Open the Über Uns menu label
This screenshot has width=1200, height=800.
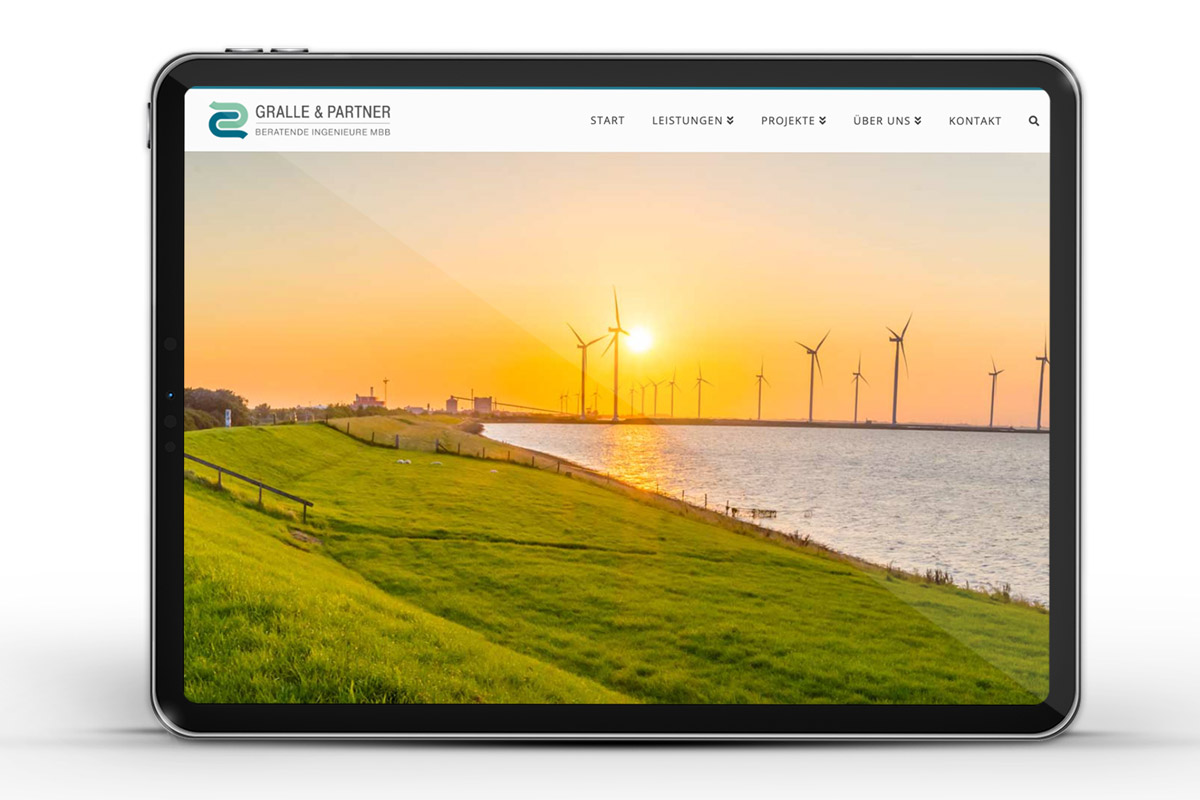[881, 121]
